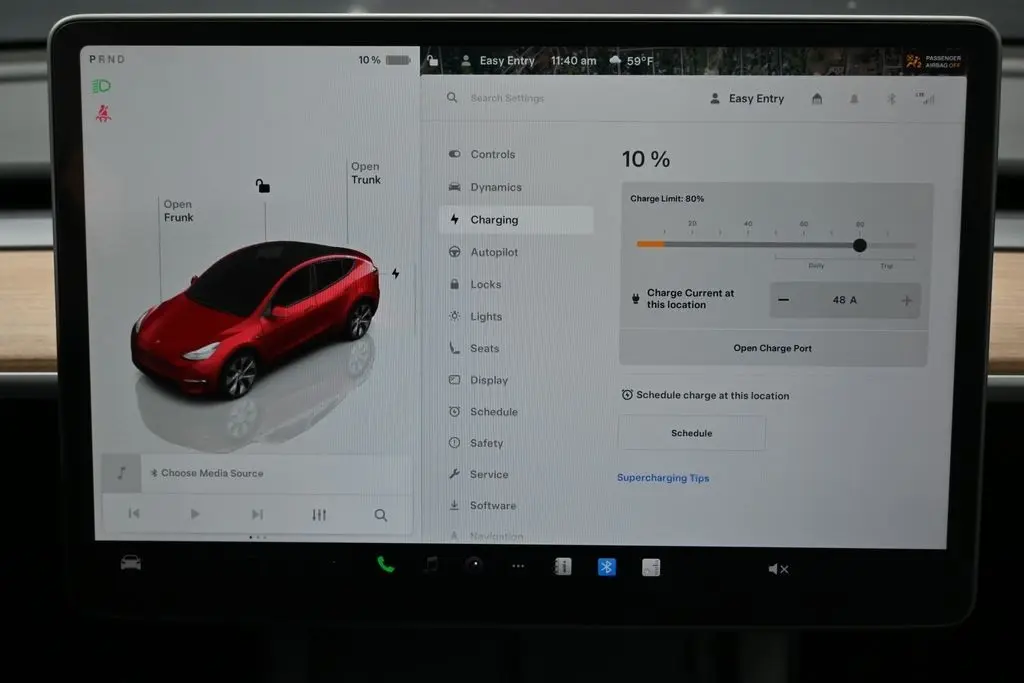Tap the LTE signal strength icon

coord(925,98)
